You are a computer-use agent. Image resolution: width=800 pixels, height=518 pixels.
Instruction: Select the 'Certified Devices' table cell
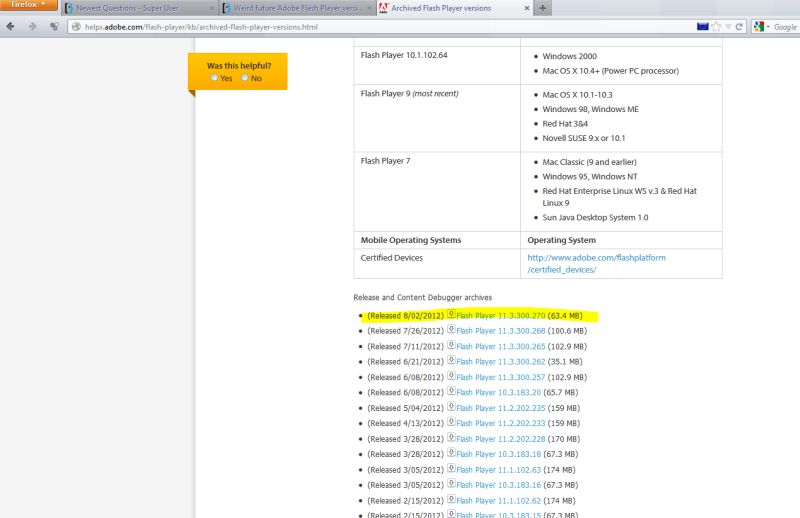(437, 264)
